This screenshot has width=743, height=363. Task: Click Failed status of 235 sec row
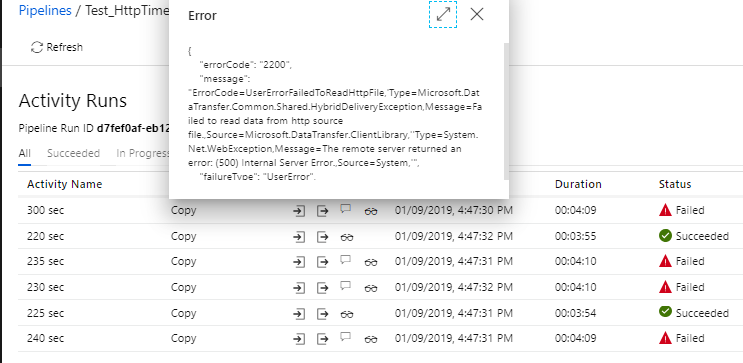(681, 261)
